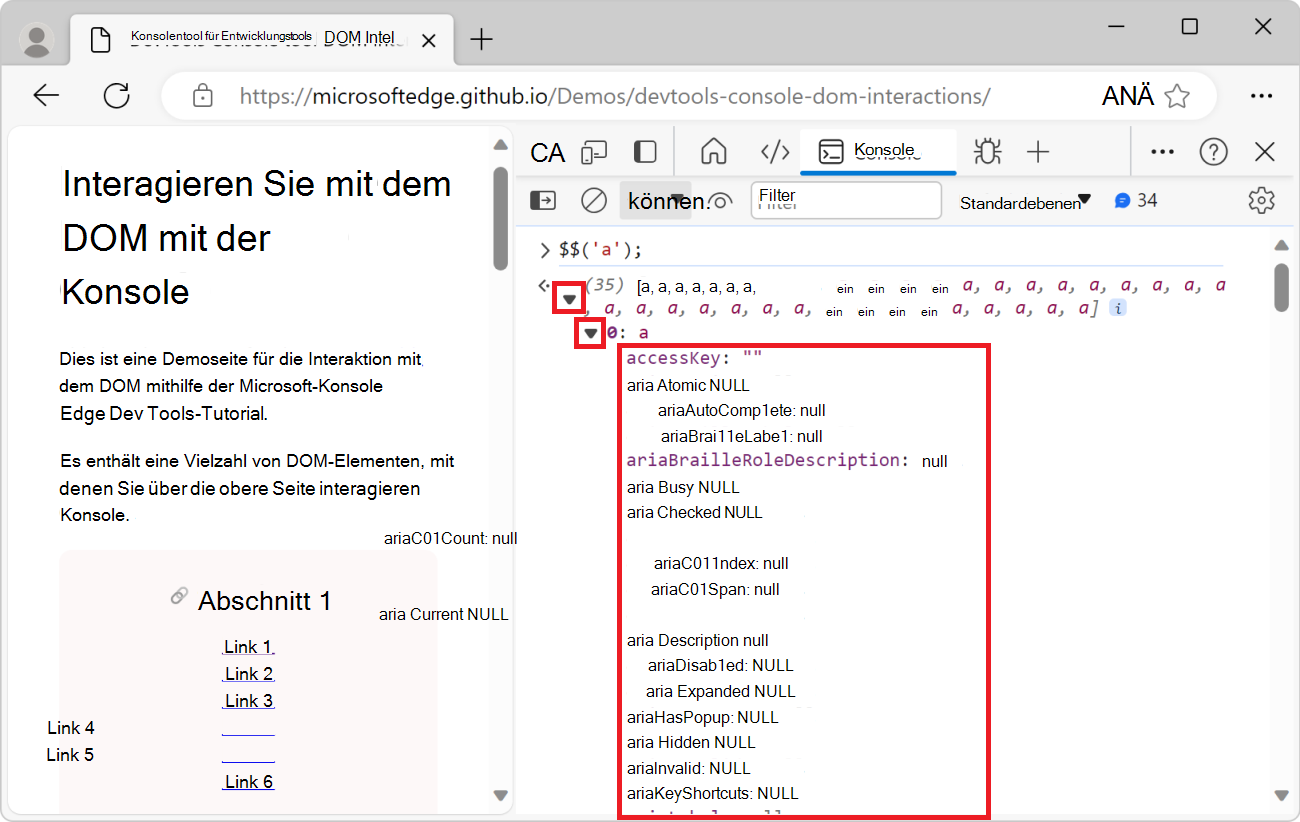
Task: Click the Issues bug icon
Action: tap(987, 152)
